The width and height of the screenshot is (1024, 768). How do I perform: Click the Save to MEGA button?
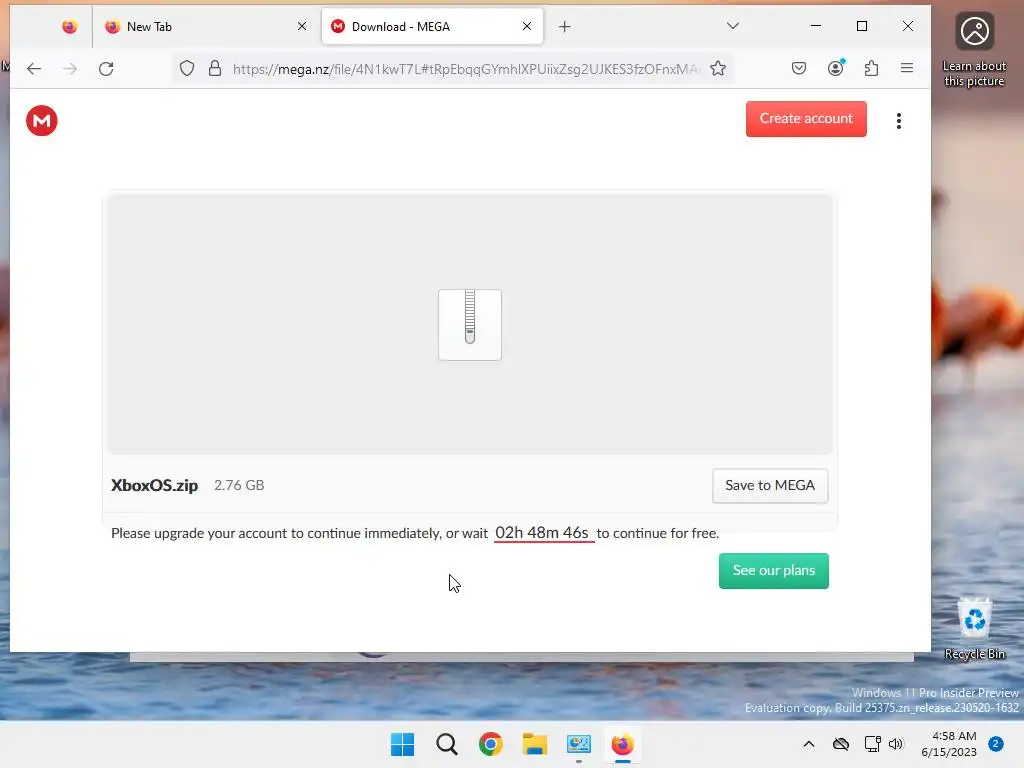point(770,485)
